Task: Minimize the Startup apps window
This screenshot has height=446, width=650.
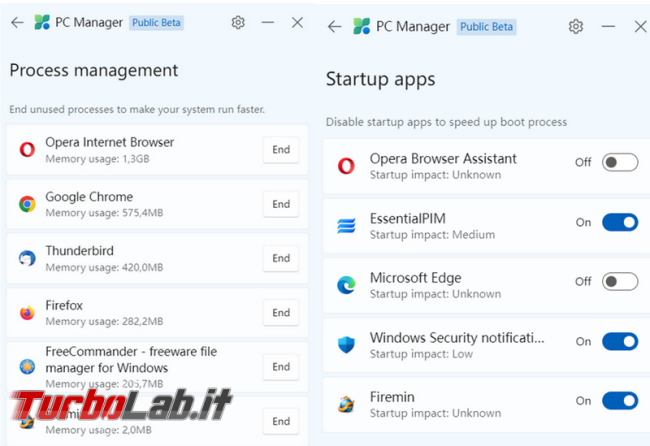Action: click(x=608, y=27)
